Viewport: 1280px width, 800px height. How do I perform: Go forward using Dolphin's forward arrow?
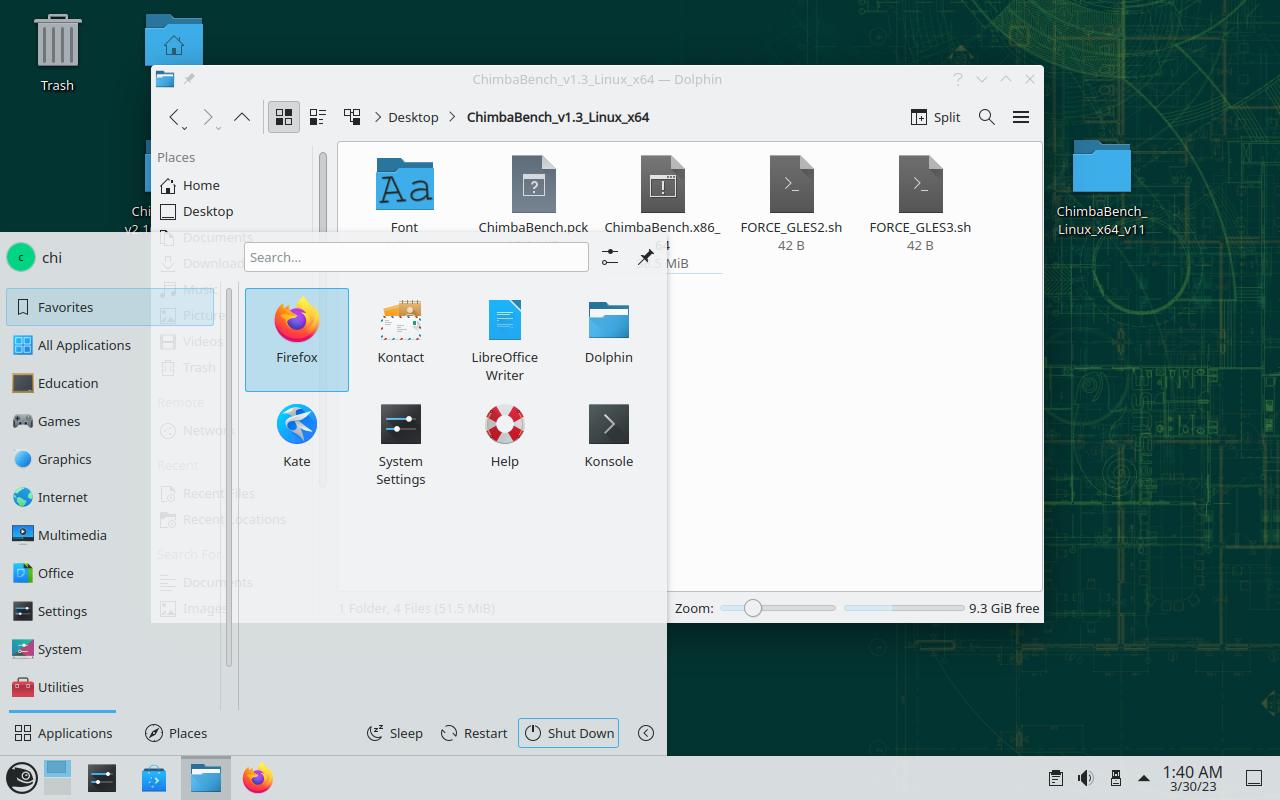click(209, 117)
